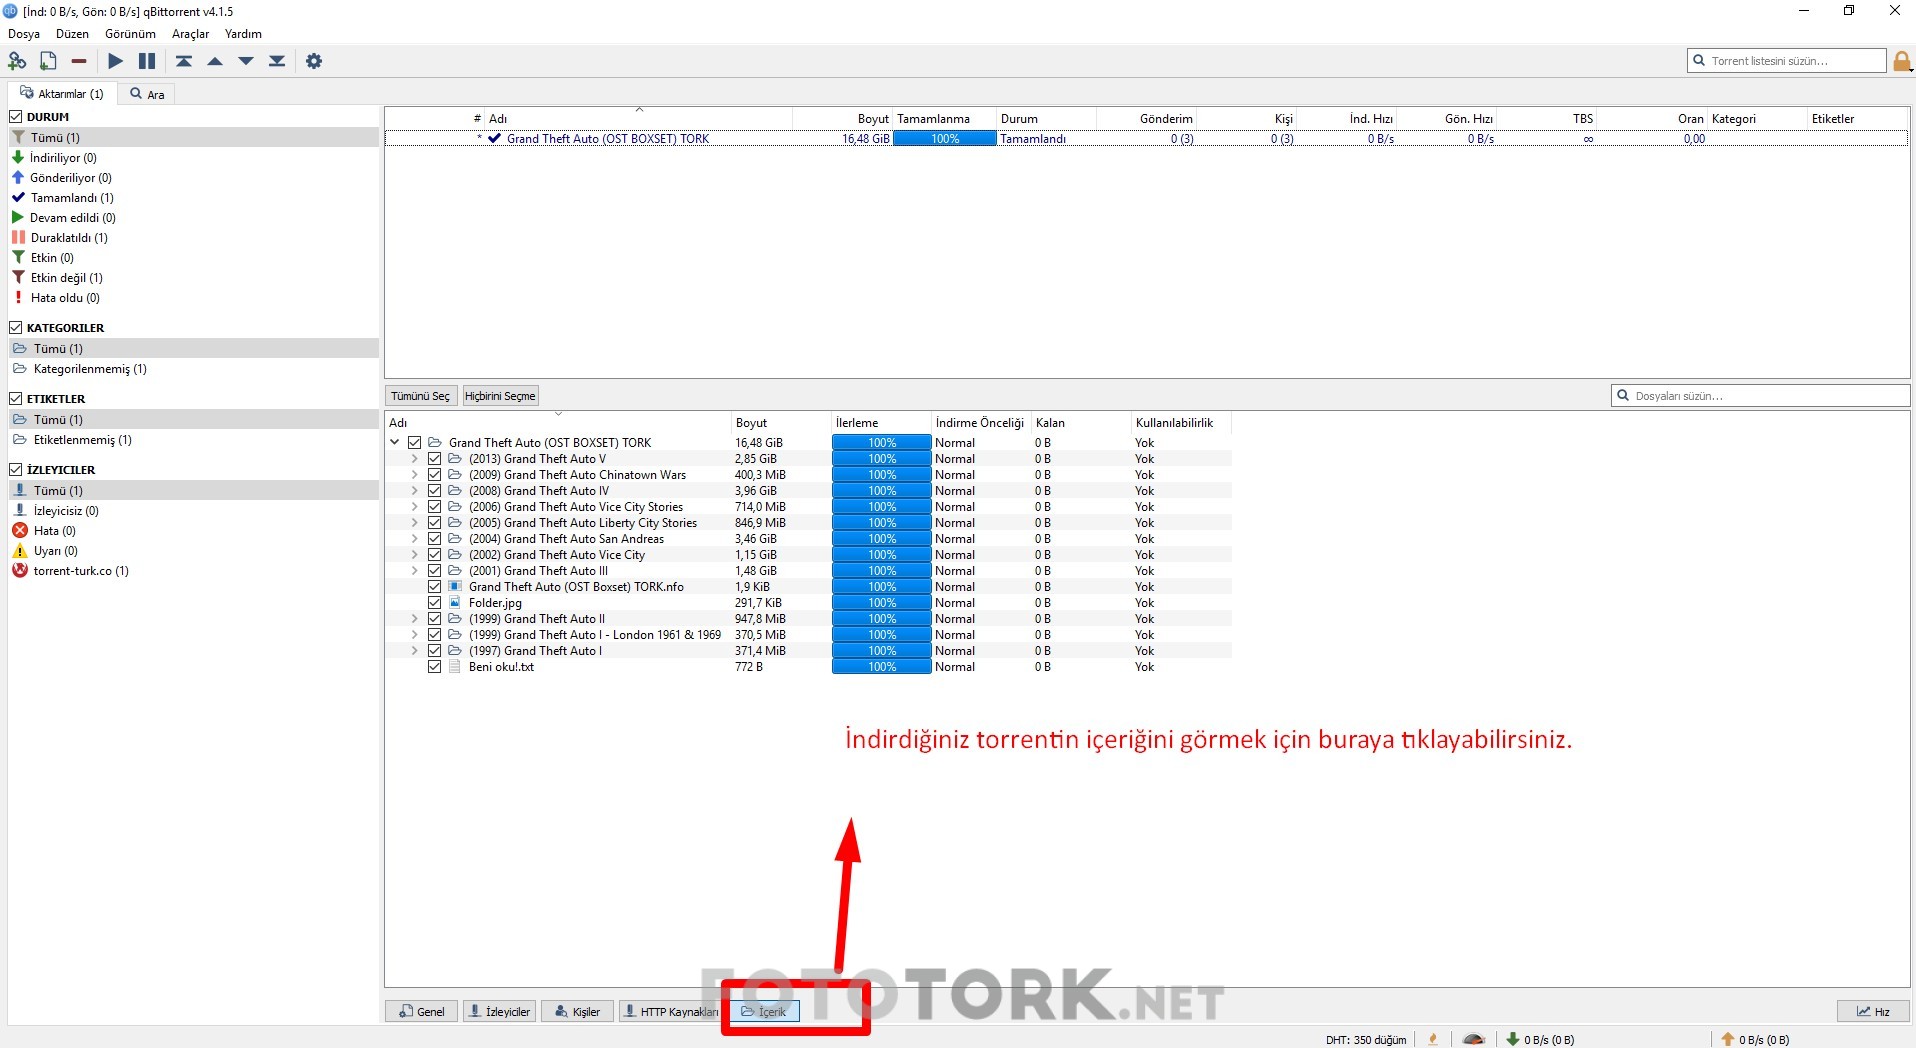Toggle the ETİKETLER section checkbox
This screenshot has width=1916, height=1048.
click(x=16, y=399)
